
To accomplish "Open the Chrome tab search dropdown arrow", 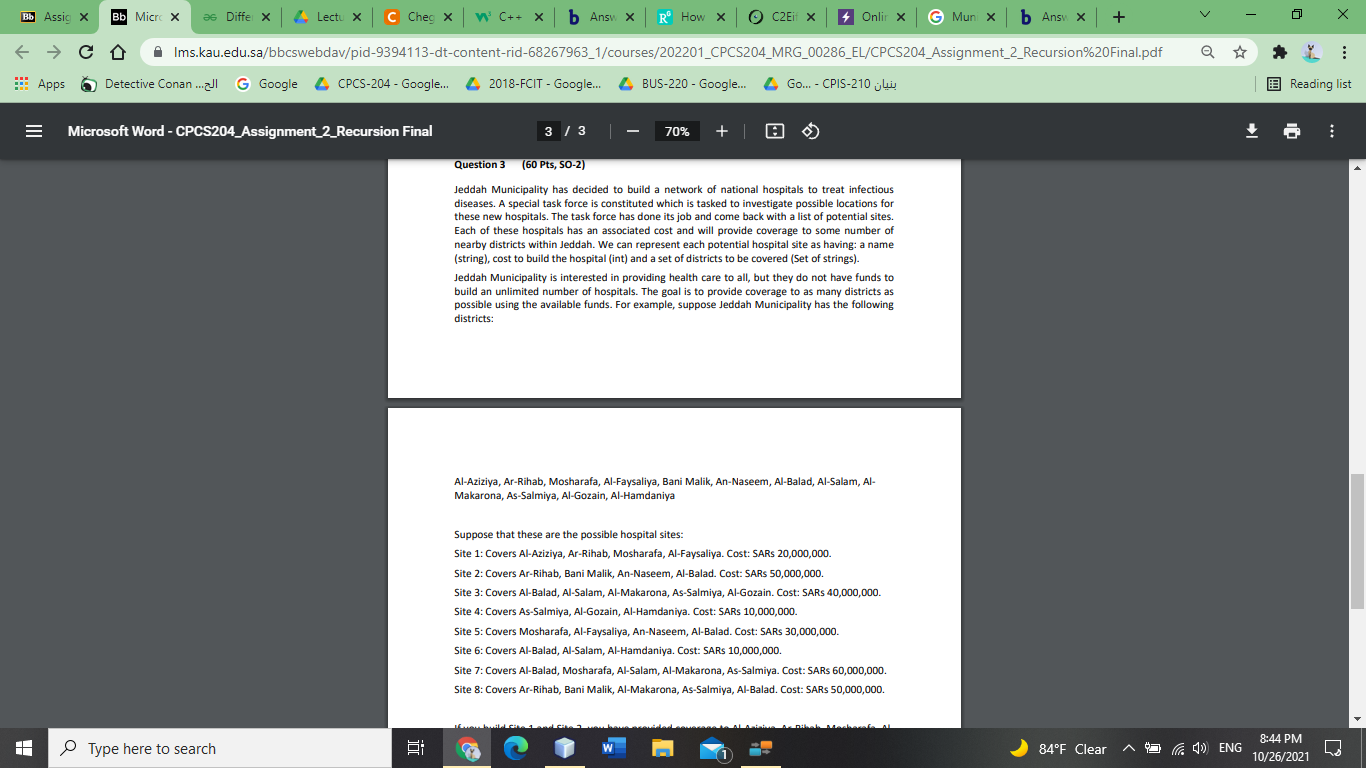I will (x=1204, y=15).
